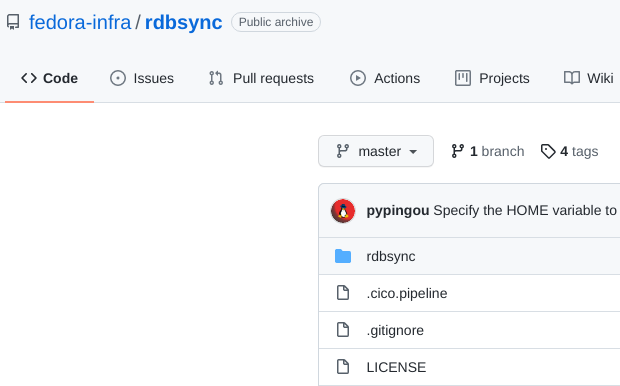Click the Actions play icon
This screenshot has height=386, width=620.
[358, 78]
